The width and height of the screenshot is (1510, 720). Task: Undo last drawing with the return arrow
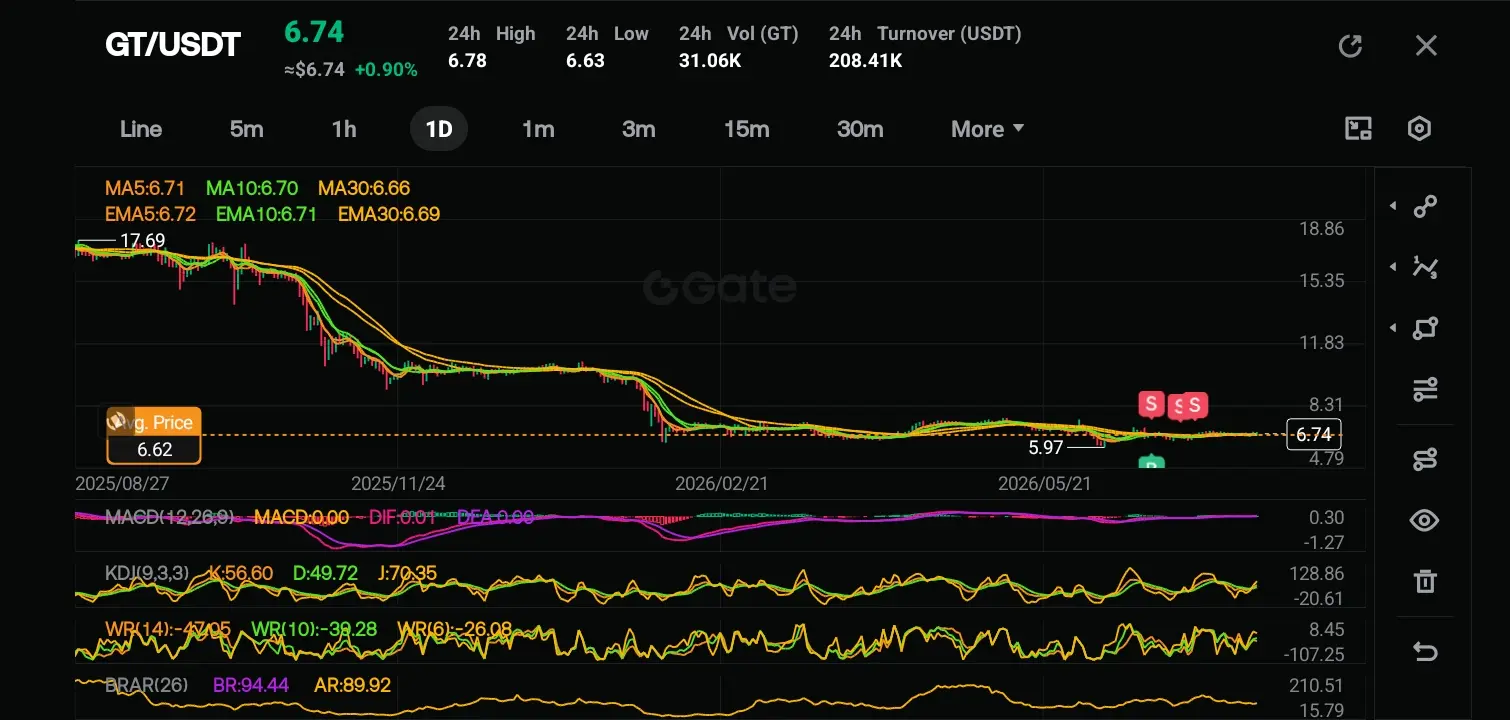point(1425,652)
